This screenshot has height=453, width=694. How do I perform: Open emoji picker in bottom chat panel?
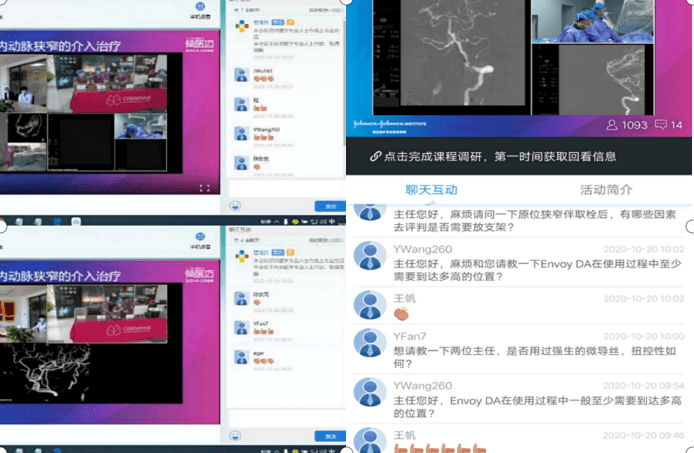coord(235,437)
